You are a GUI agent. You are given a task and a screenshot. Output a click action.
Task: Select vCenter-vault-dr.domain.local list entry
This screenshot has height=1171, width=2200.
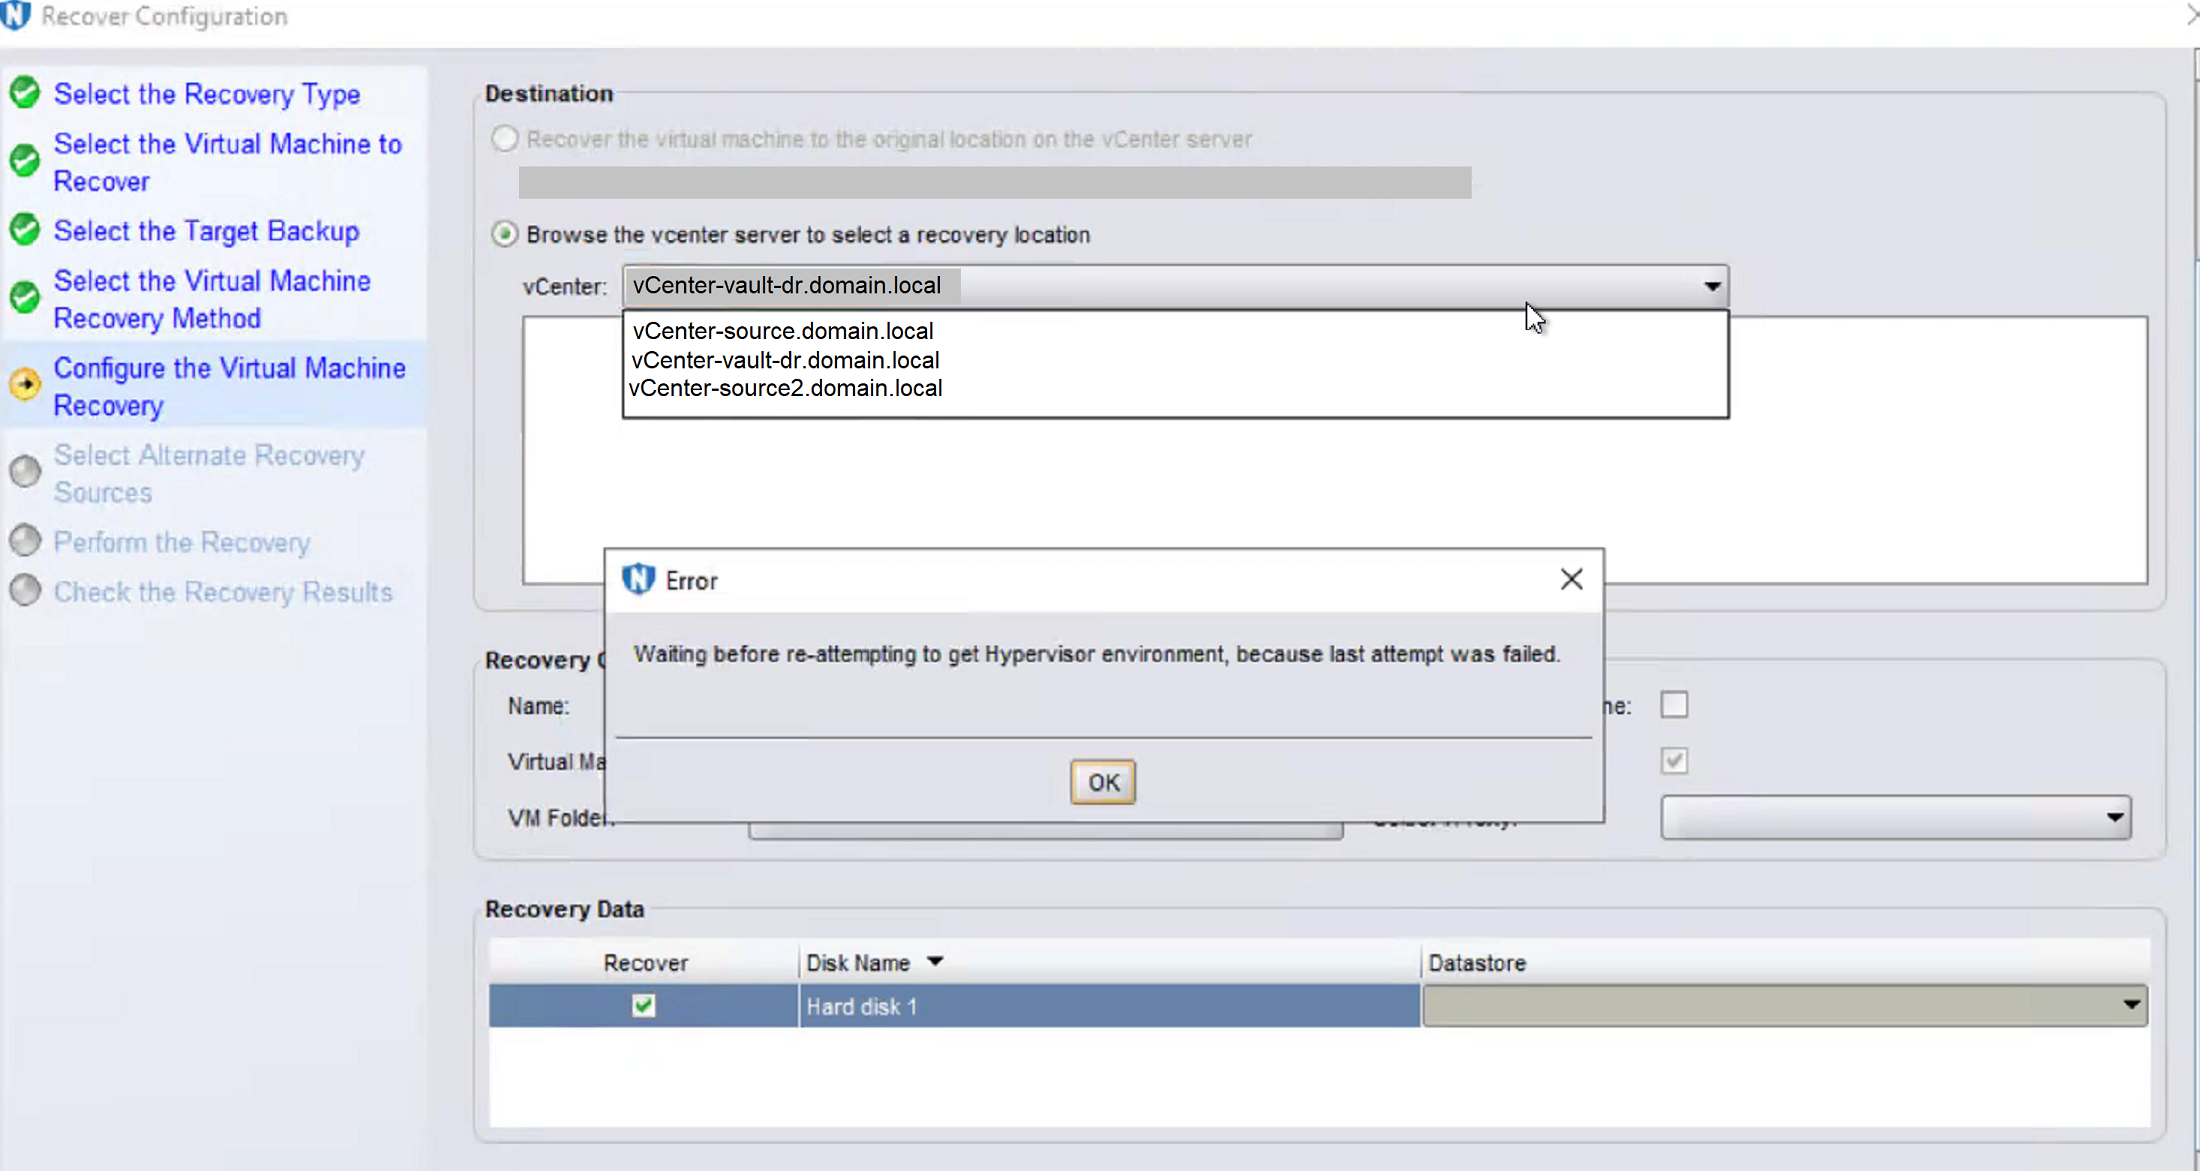tap(785, 360)
